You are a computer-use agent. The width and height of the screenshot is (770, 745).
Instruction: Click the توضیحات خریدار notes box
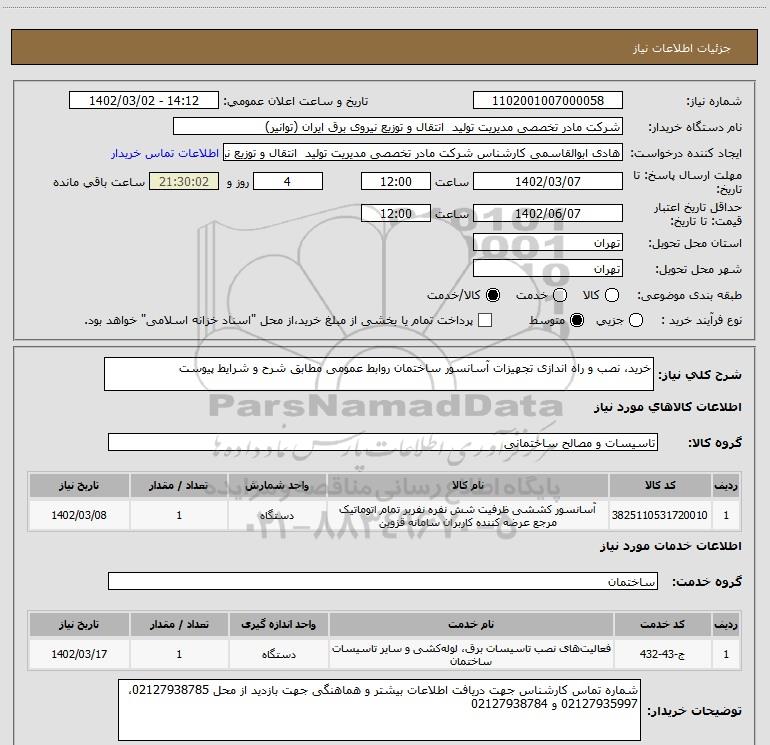tap(379, 710)
